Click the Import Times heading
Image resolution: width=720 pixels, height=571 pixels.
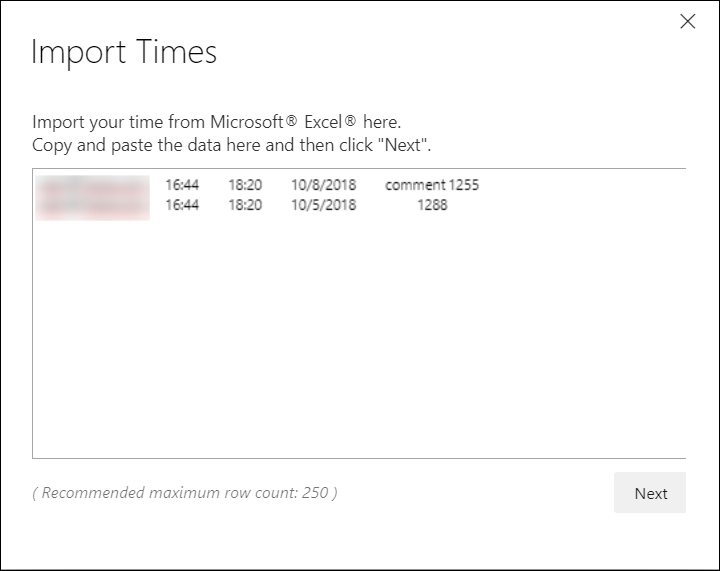tap(124, 52)
